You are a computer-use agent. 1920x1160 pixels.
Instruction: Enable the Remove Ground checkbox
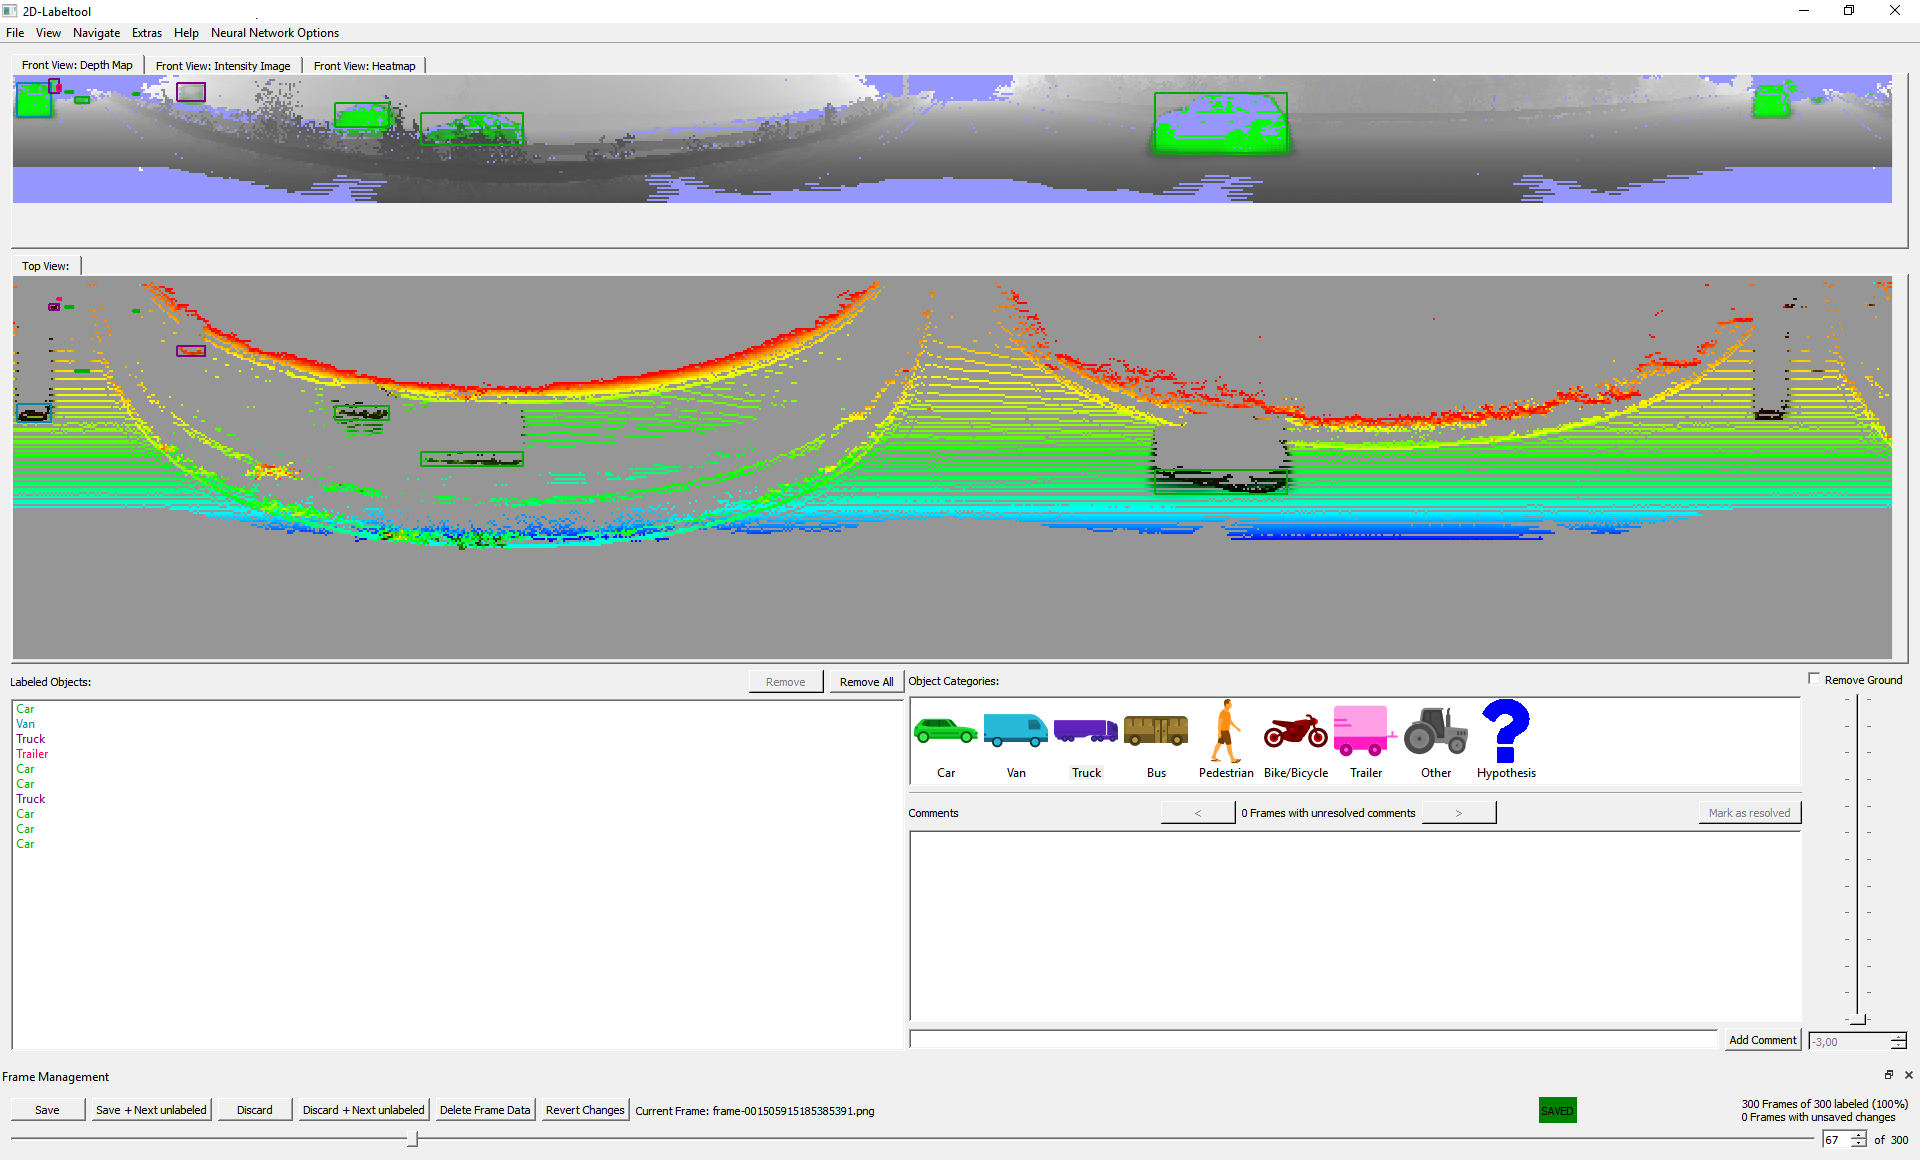(x=1814, y=678)
